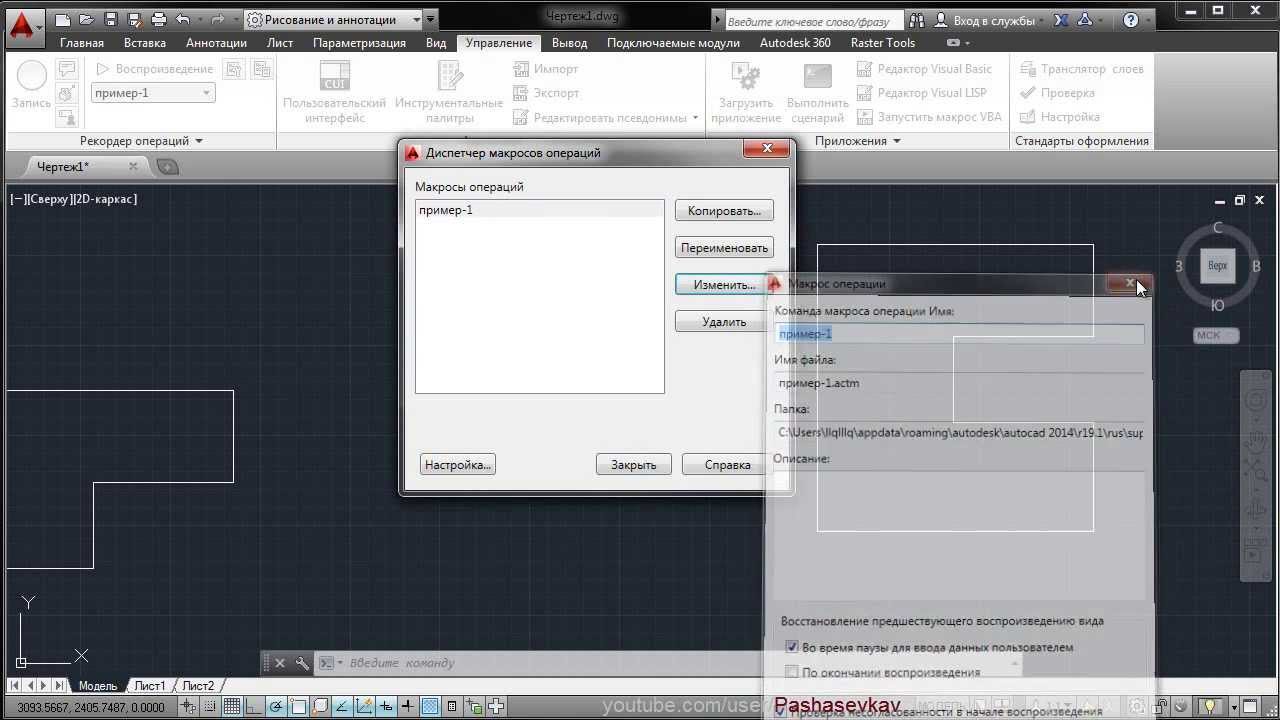Click the Введите ключевое слово search field
This screenshot has width=1280, height=720.
click(813, 21)
